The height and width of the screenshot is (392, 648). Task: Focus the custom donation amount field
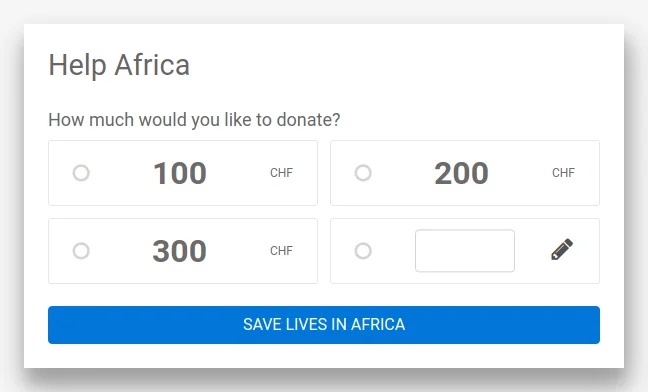[x=465, y=251]
